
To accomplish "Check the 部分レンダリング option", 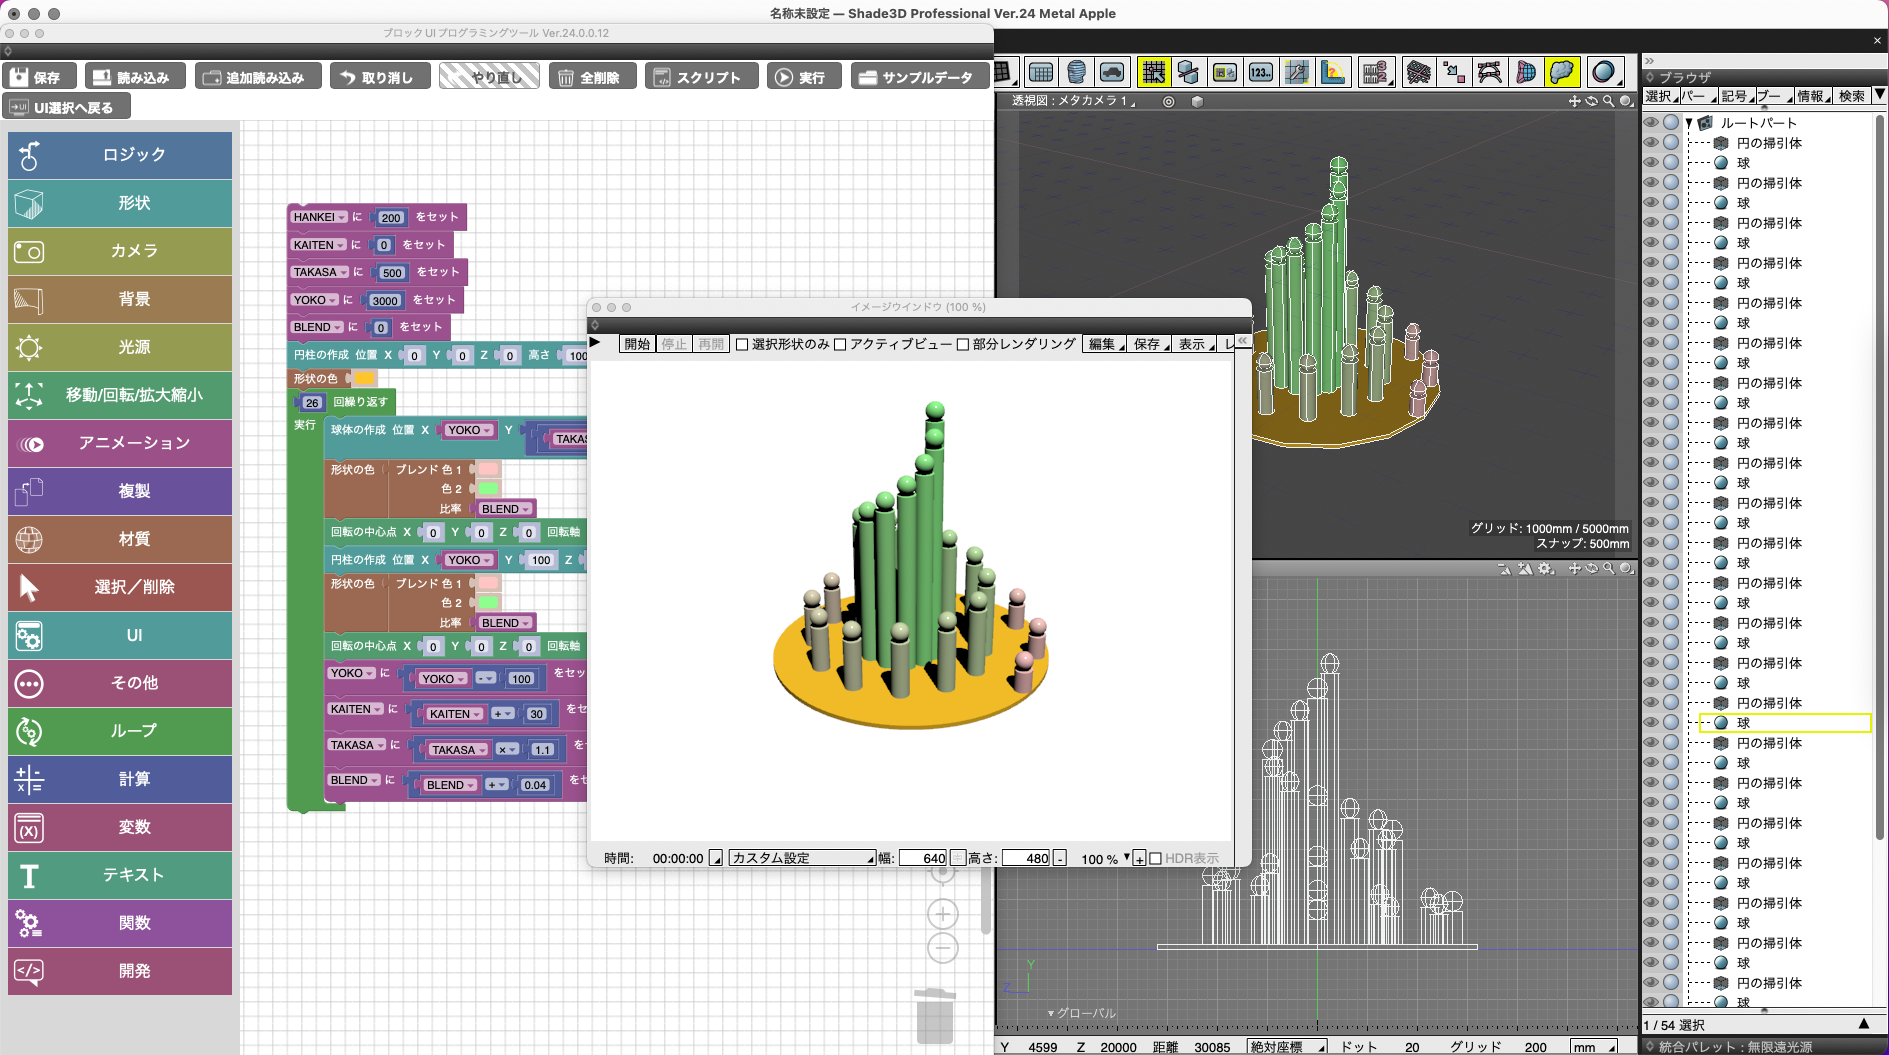I will point(963,344).
